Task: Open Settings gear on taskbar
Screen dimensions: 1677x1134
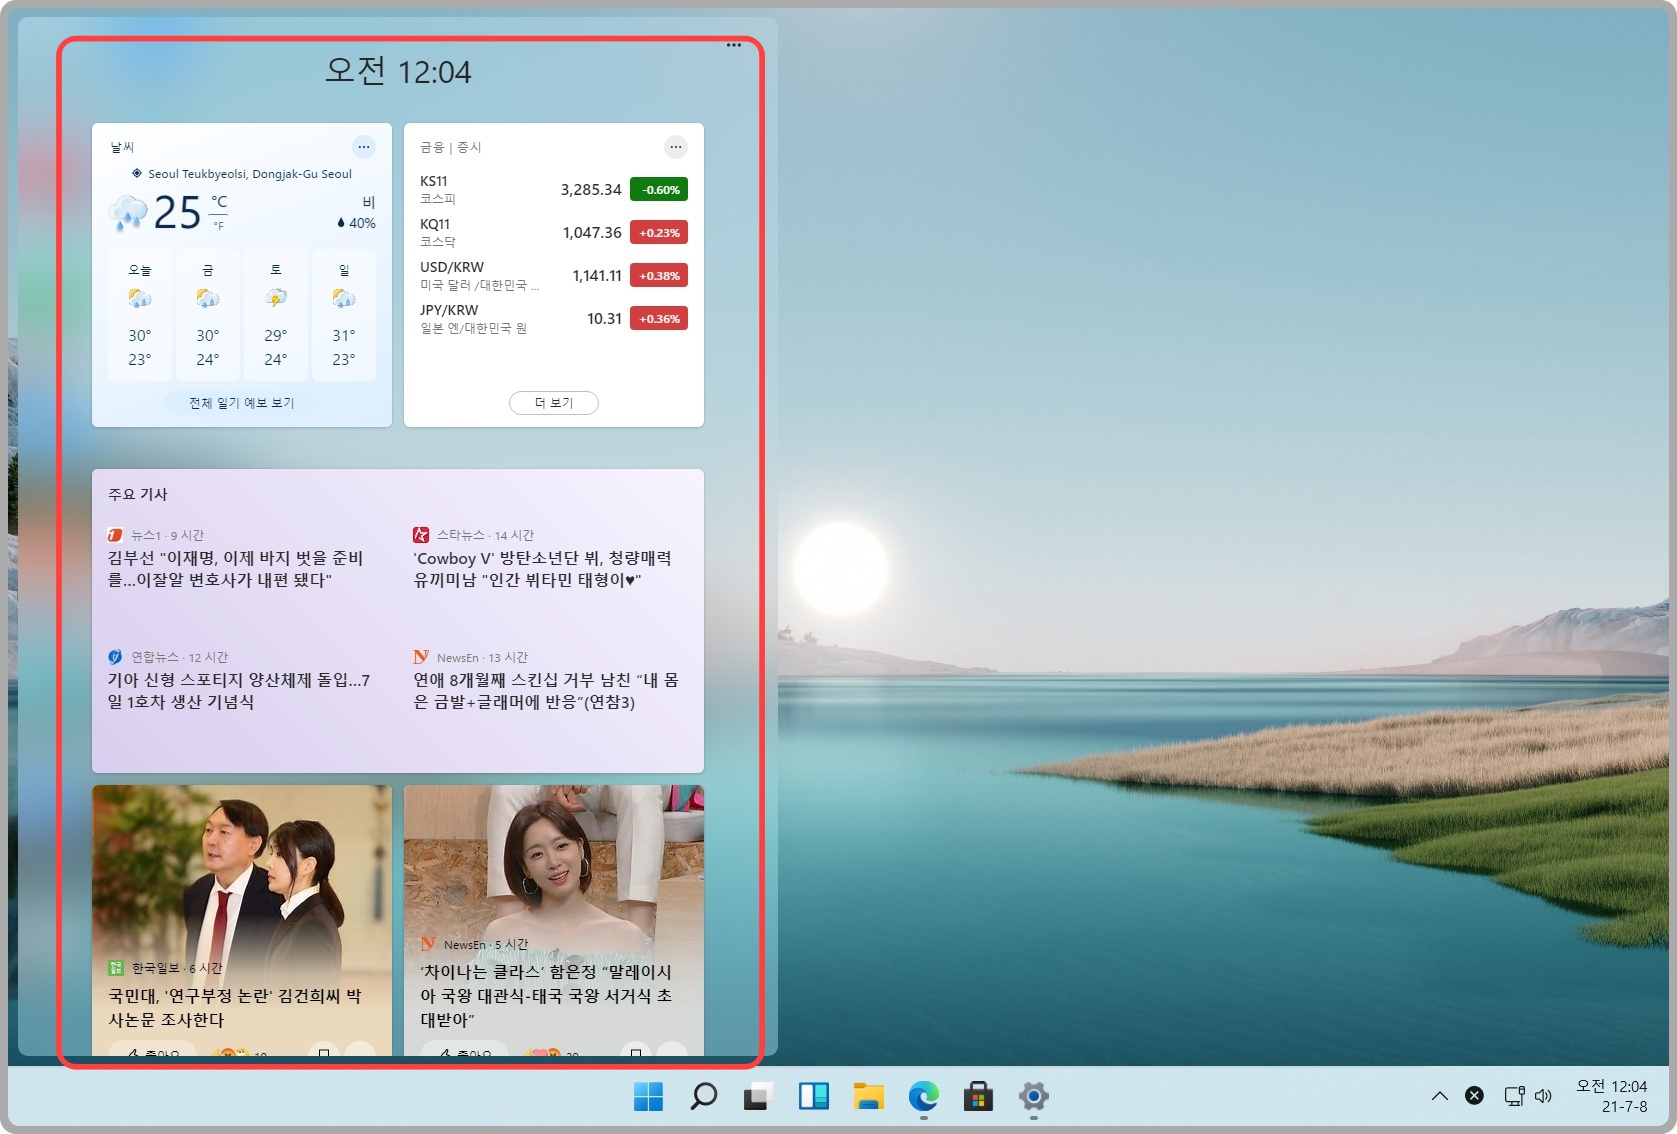Action: pos(1033,1097)
